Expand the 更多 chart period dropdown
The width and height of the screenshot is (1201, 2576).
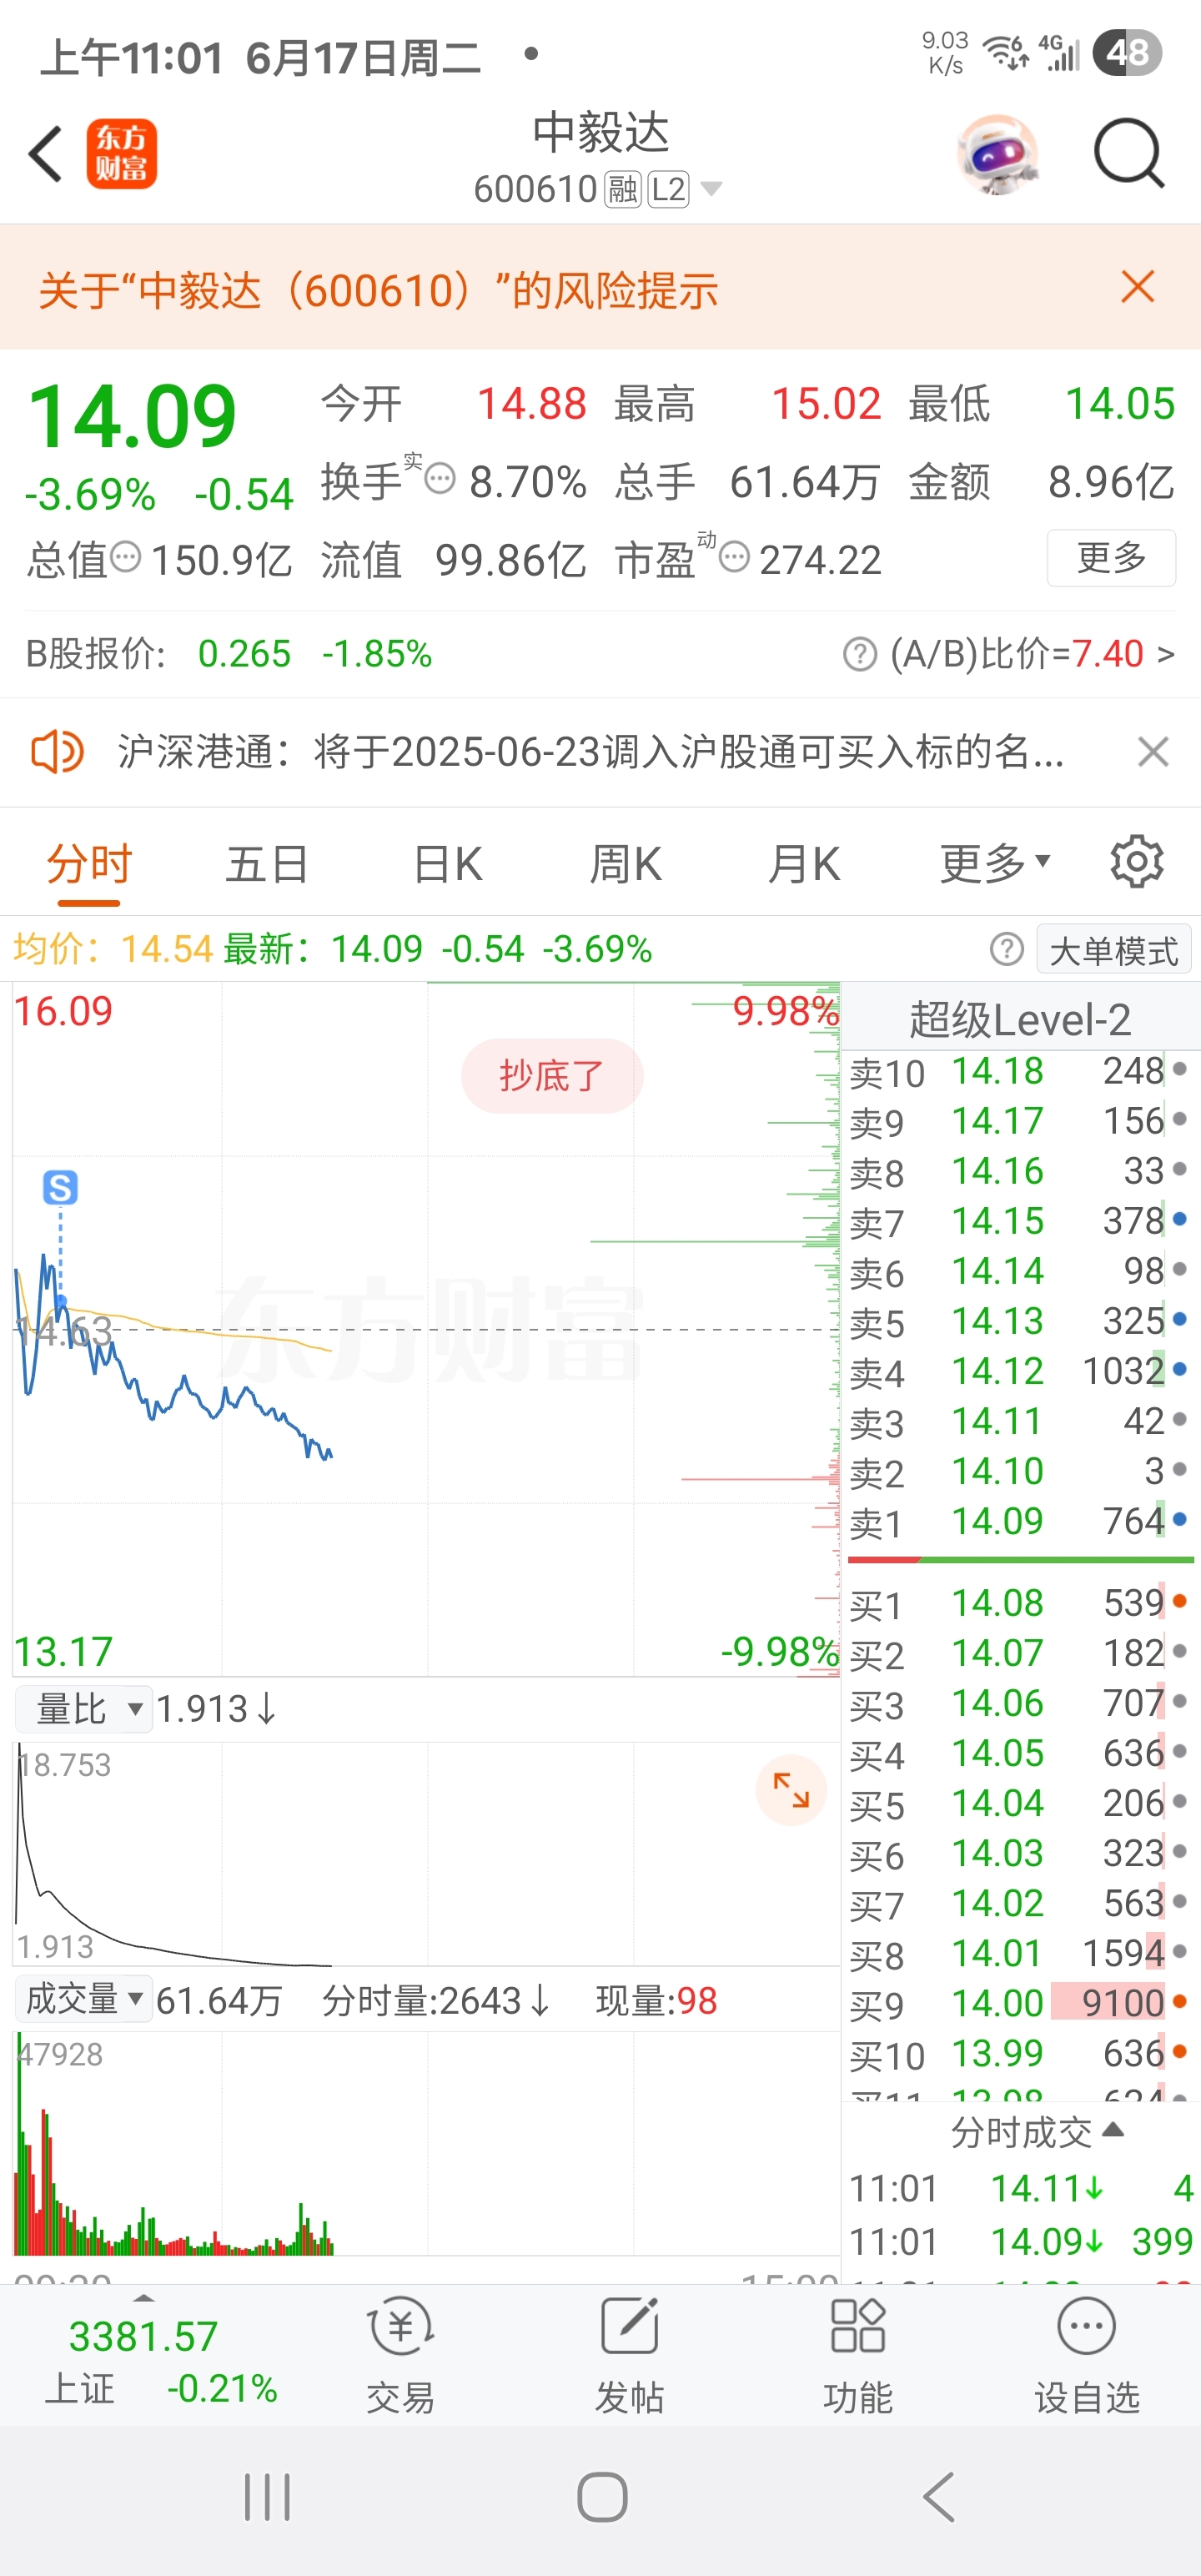tap(994, 862)
